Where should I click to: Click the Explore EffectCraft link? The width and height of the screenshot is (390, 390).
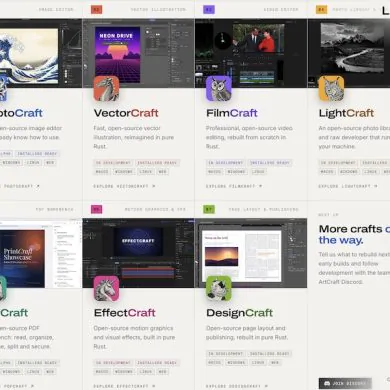pos(124,386)
